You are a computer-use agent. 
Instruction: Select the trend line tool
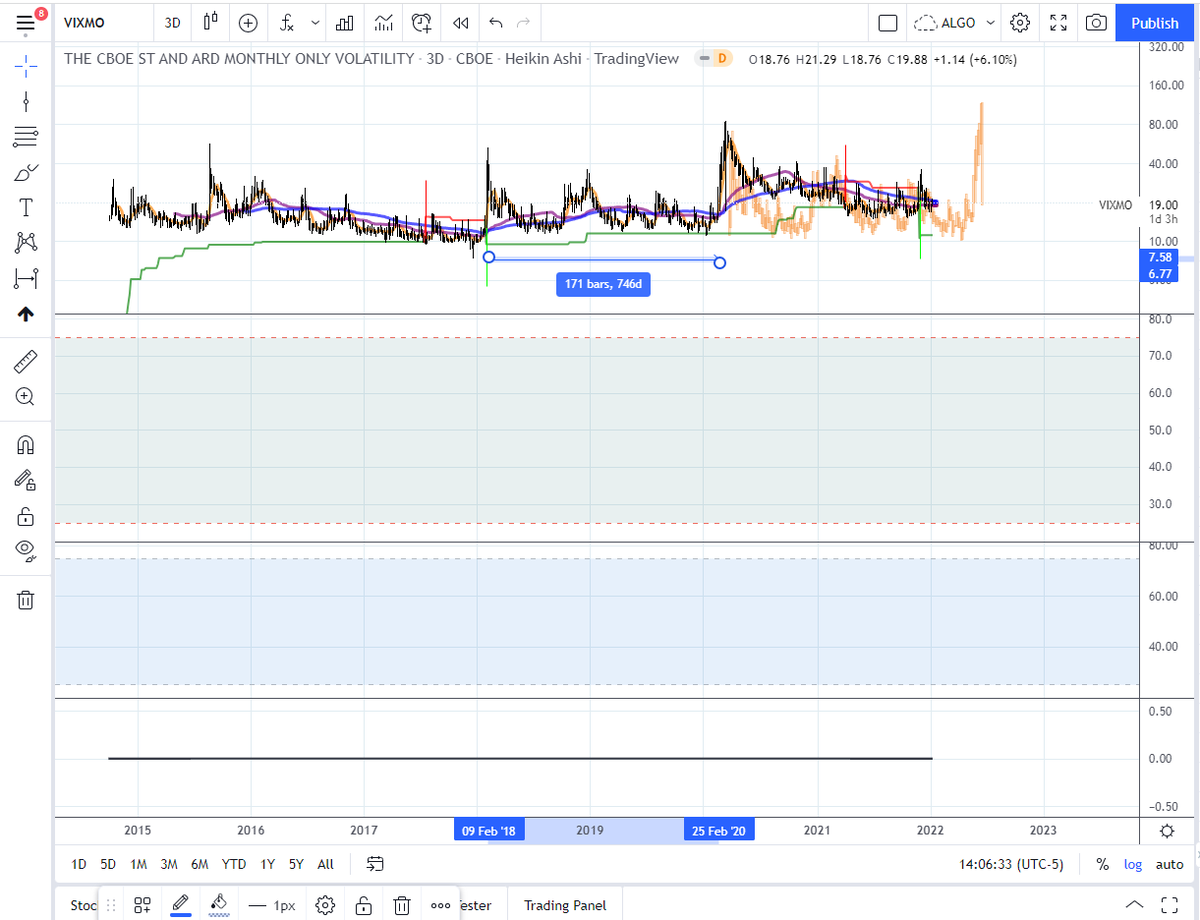[26, 101]
